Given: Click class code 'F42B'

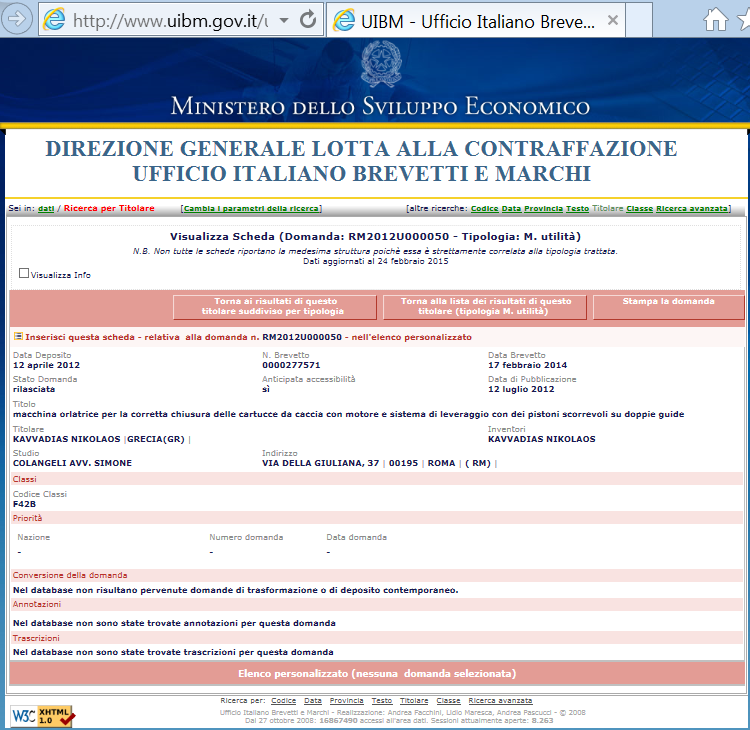Looking at the screenshot, I should [x=24, y=504].
